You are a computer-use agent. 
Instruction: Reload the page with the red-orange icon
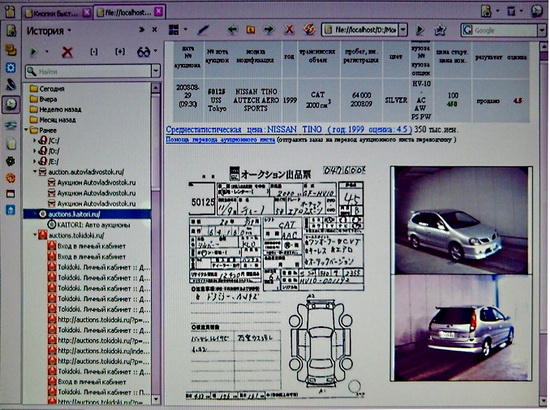[309, 30]
